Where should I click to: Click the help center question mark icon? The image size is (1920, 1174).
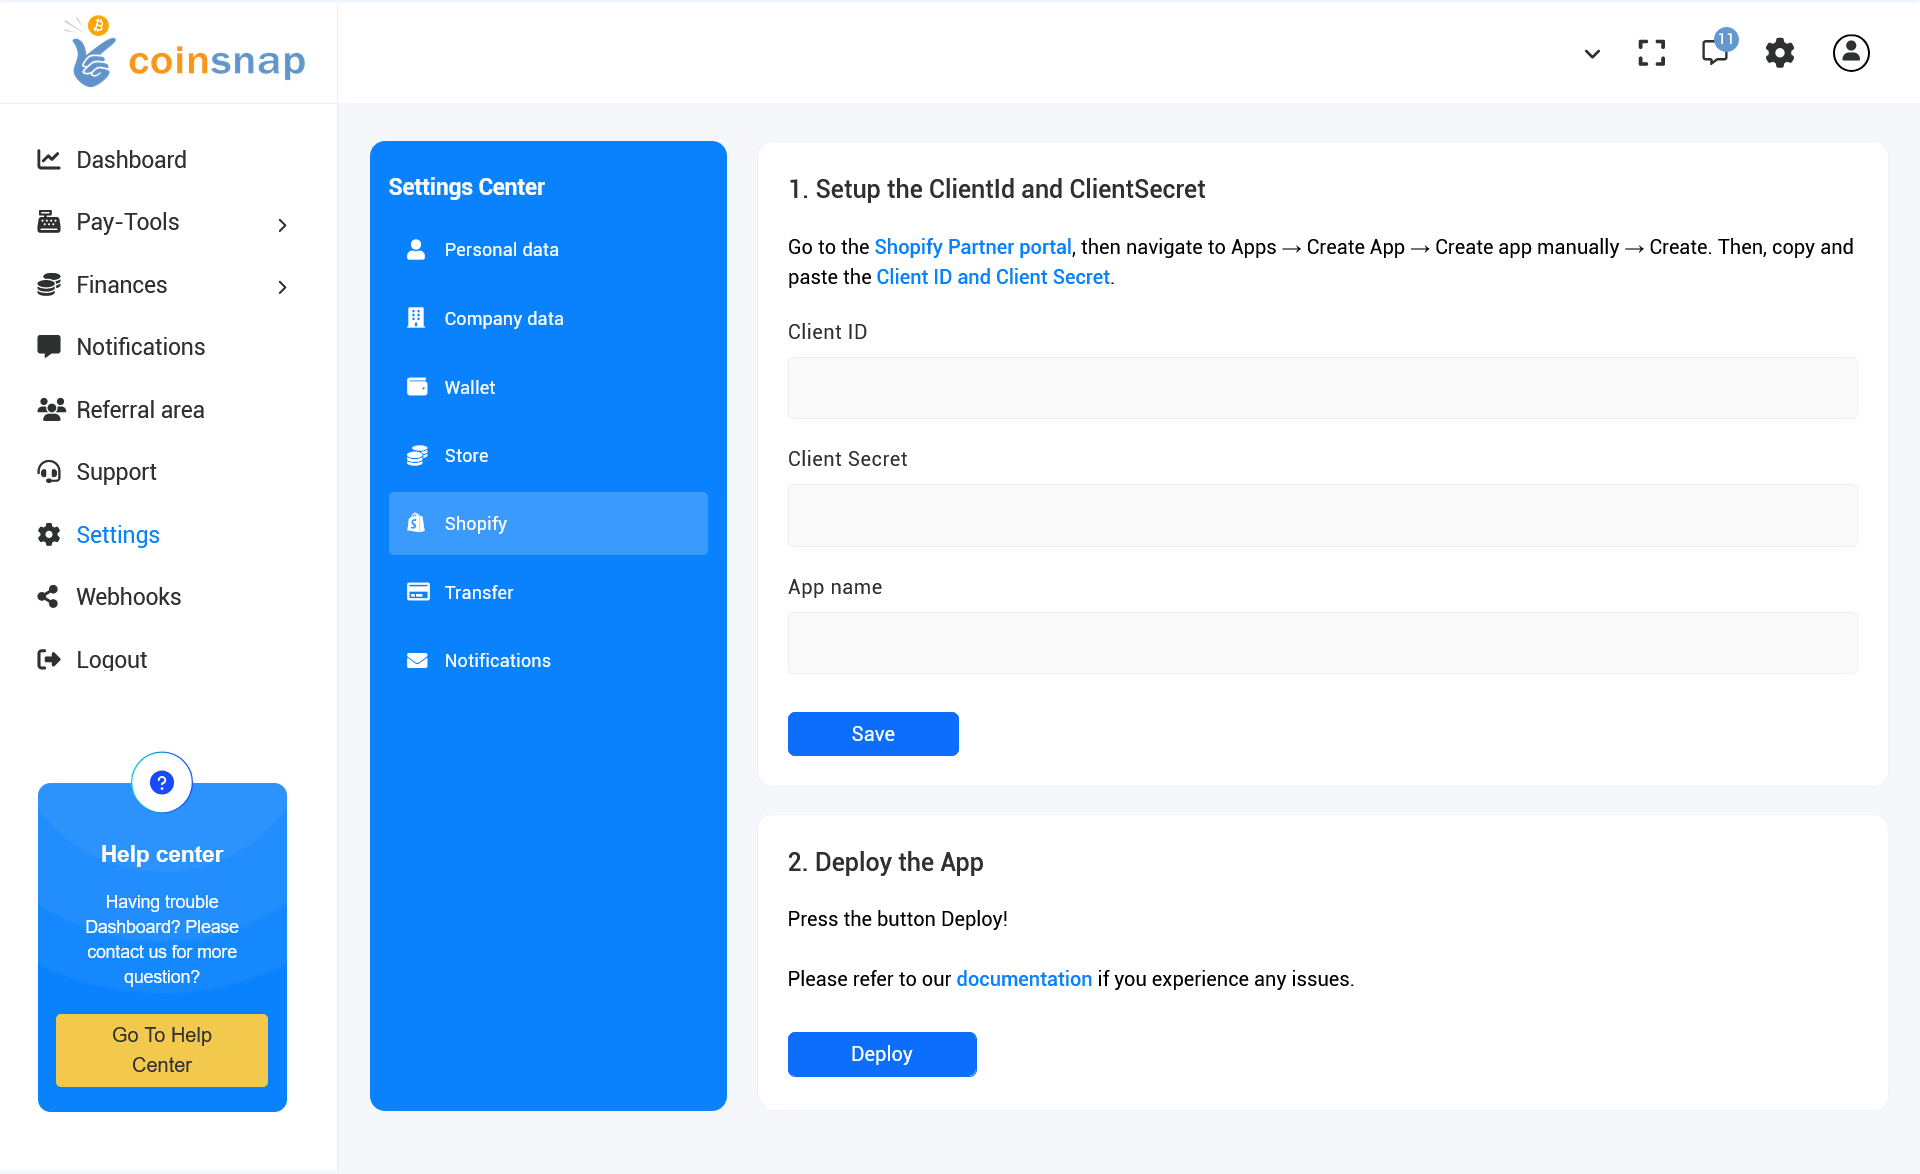162,783
